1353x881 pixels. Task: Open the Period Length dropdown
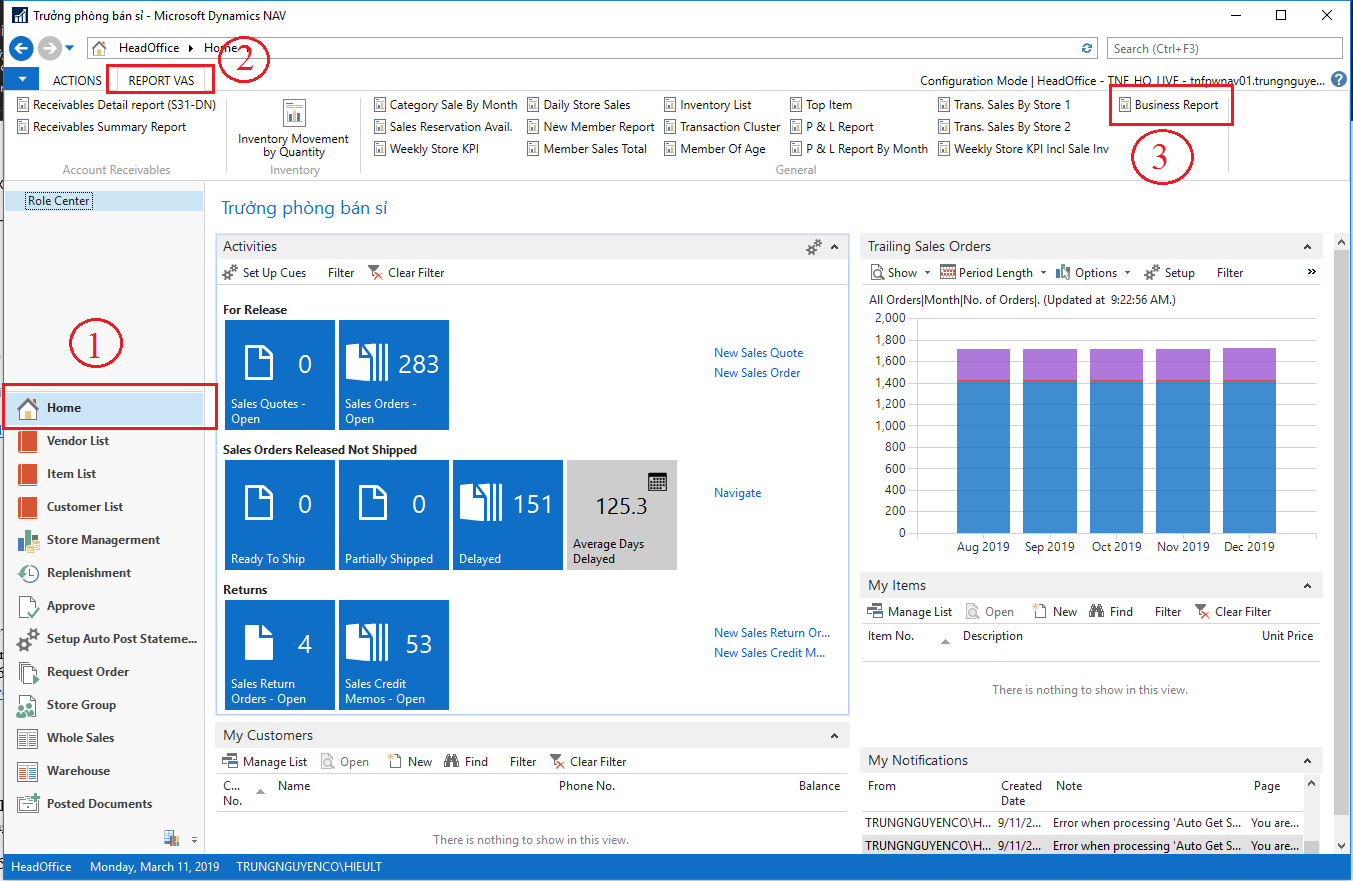click(x=994, y=273)
